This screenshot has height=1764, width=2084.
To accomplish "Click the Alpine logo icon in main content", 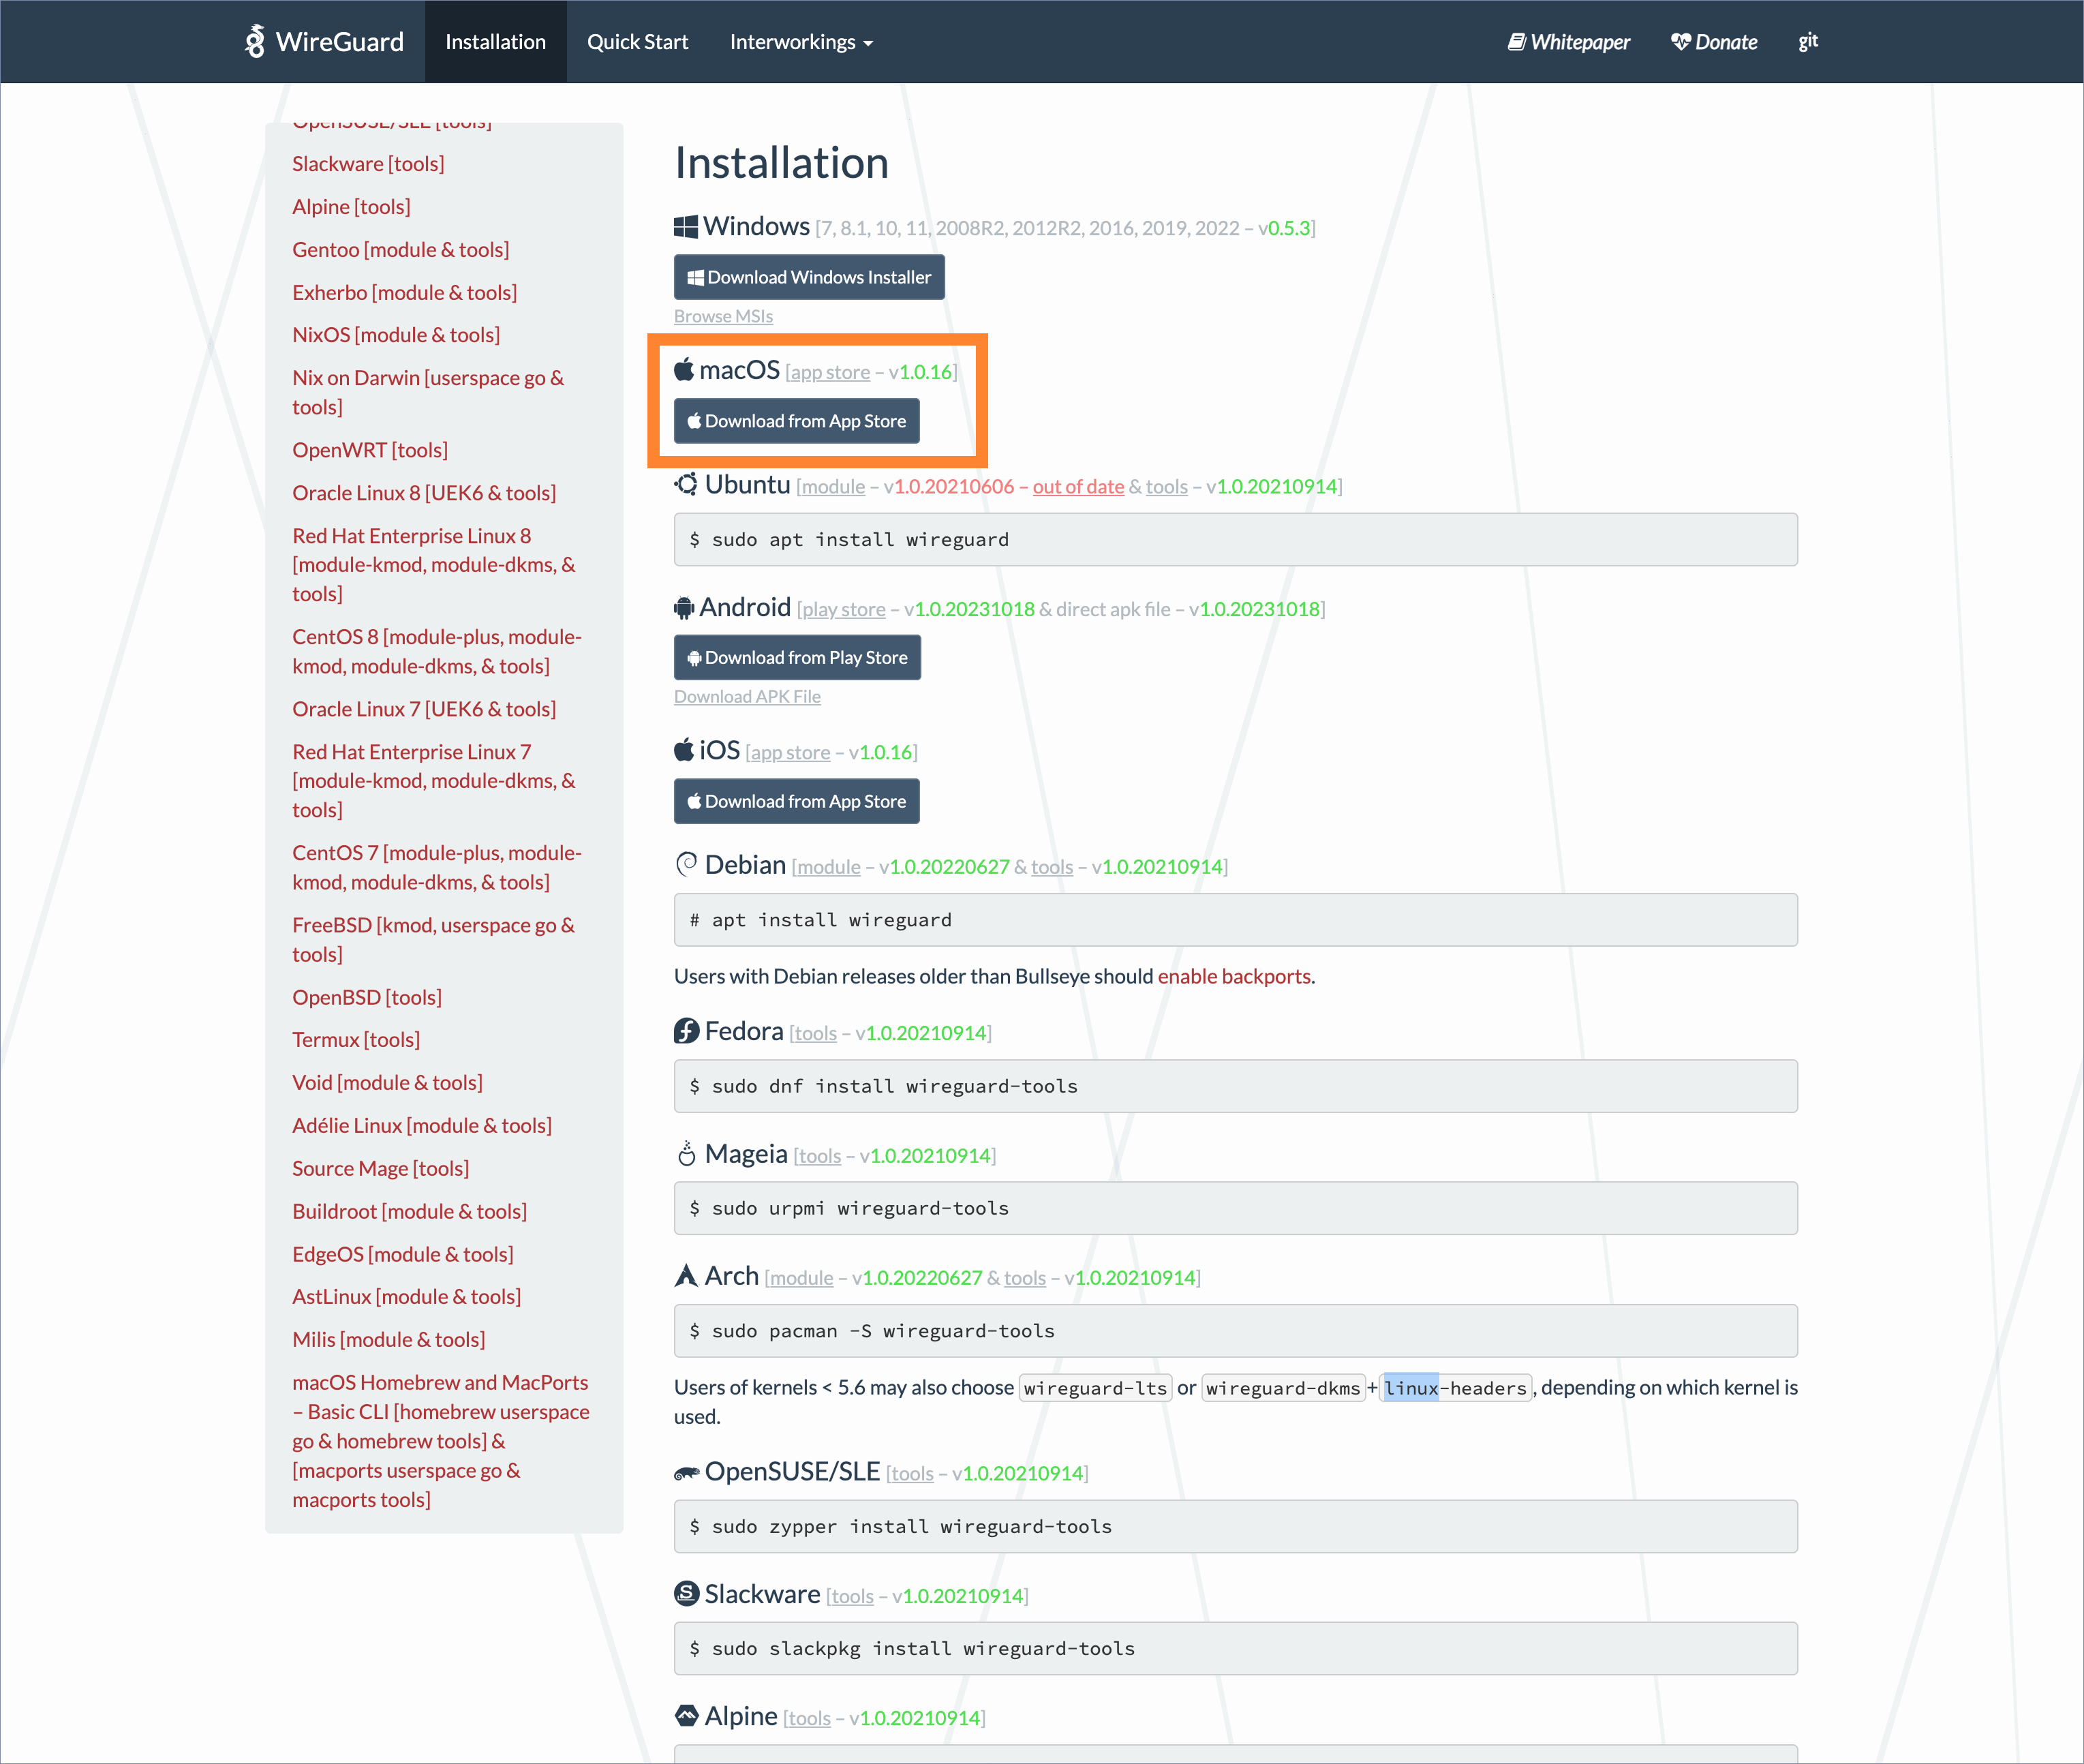I will coord(686,1716).
